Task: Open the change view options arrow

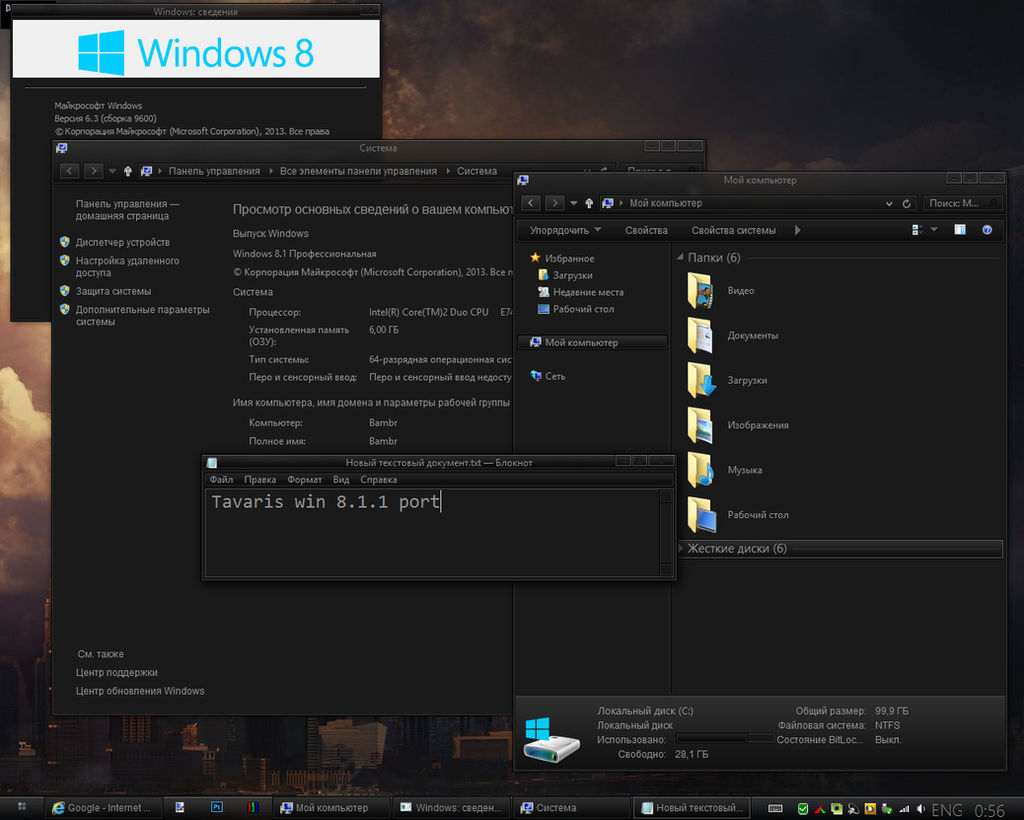Action: pyautogui.click(x=934, y=230)
